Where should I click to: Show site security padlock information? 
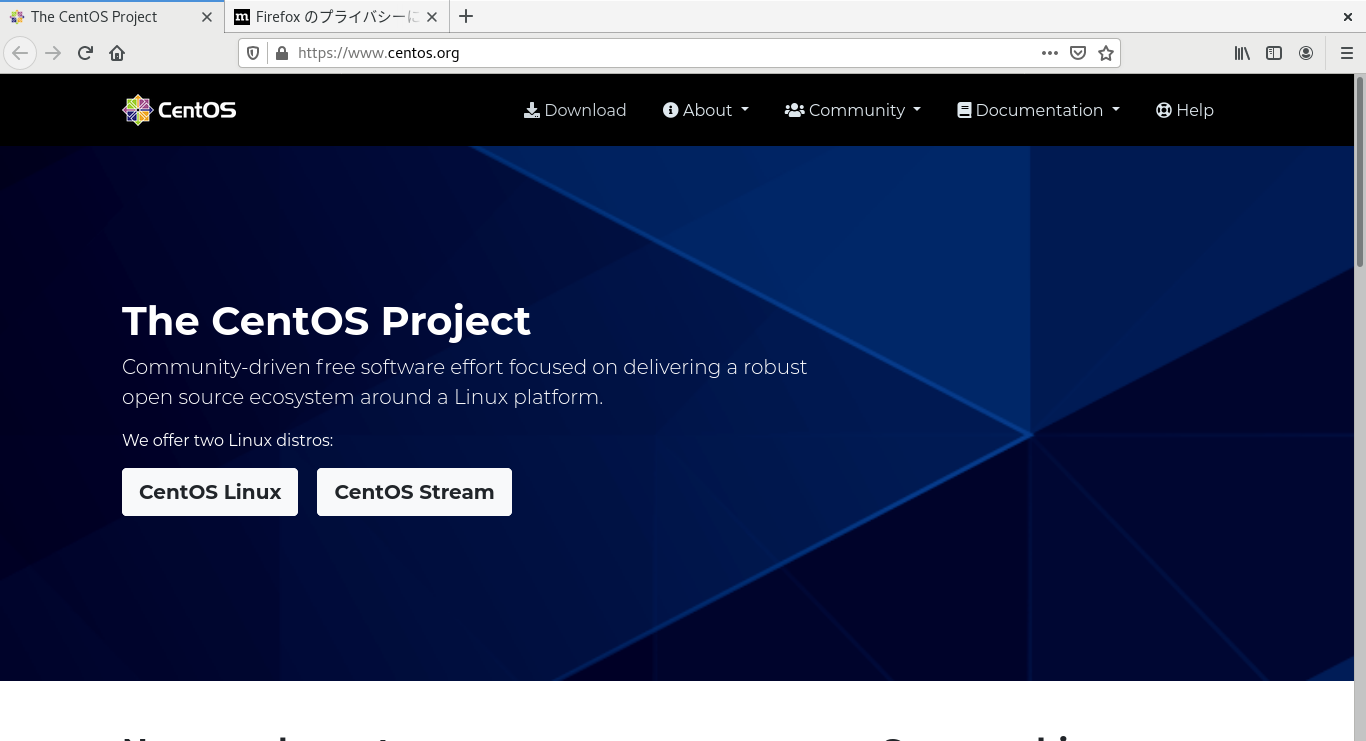pyautogui.click(x=281, y=53)
